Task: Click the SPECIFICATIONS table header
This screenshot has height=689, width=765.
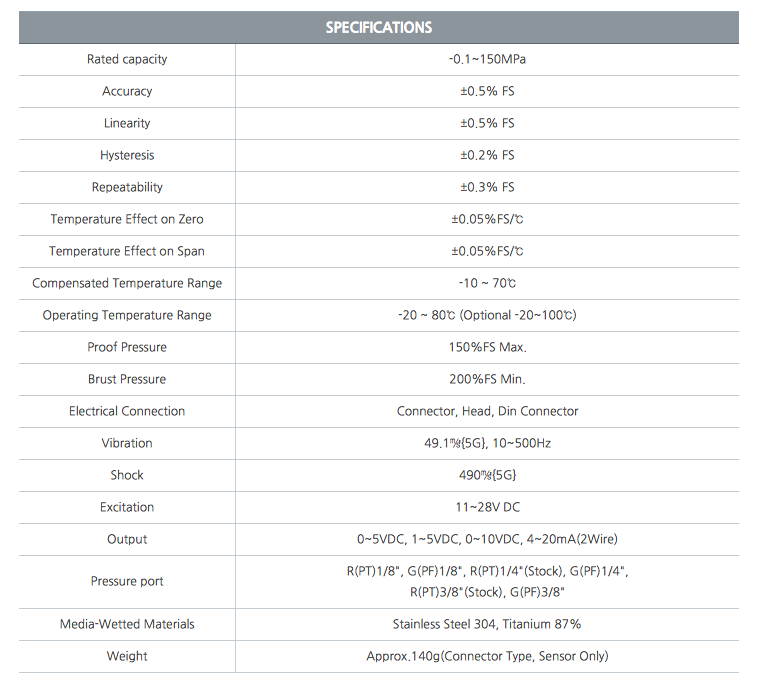Action: [379, 27]
